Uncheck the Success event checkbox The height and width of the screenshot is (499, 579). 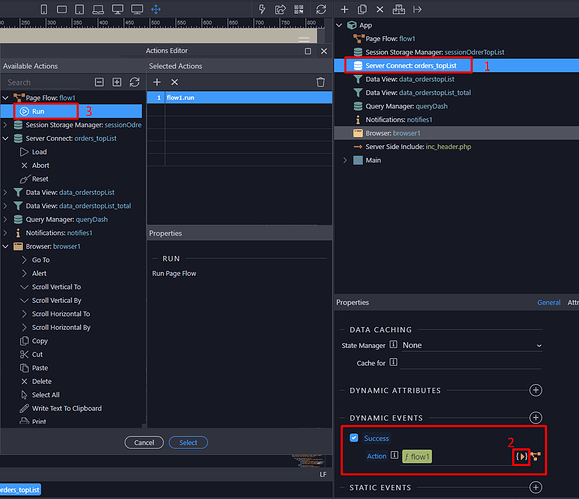click(354, 438)
